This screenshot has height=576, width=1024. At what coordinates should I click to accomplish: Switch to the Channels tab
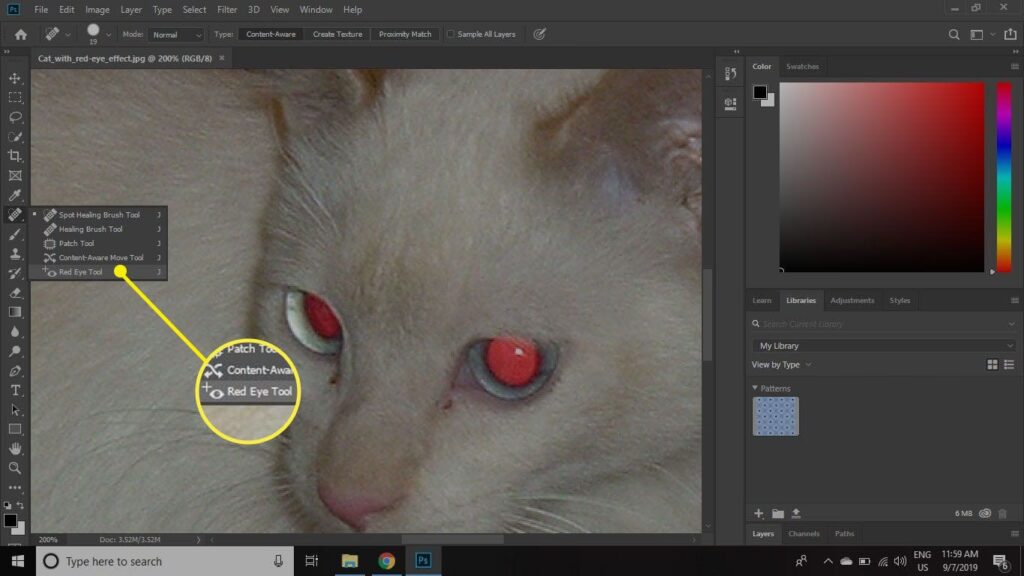803,534
